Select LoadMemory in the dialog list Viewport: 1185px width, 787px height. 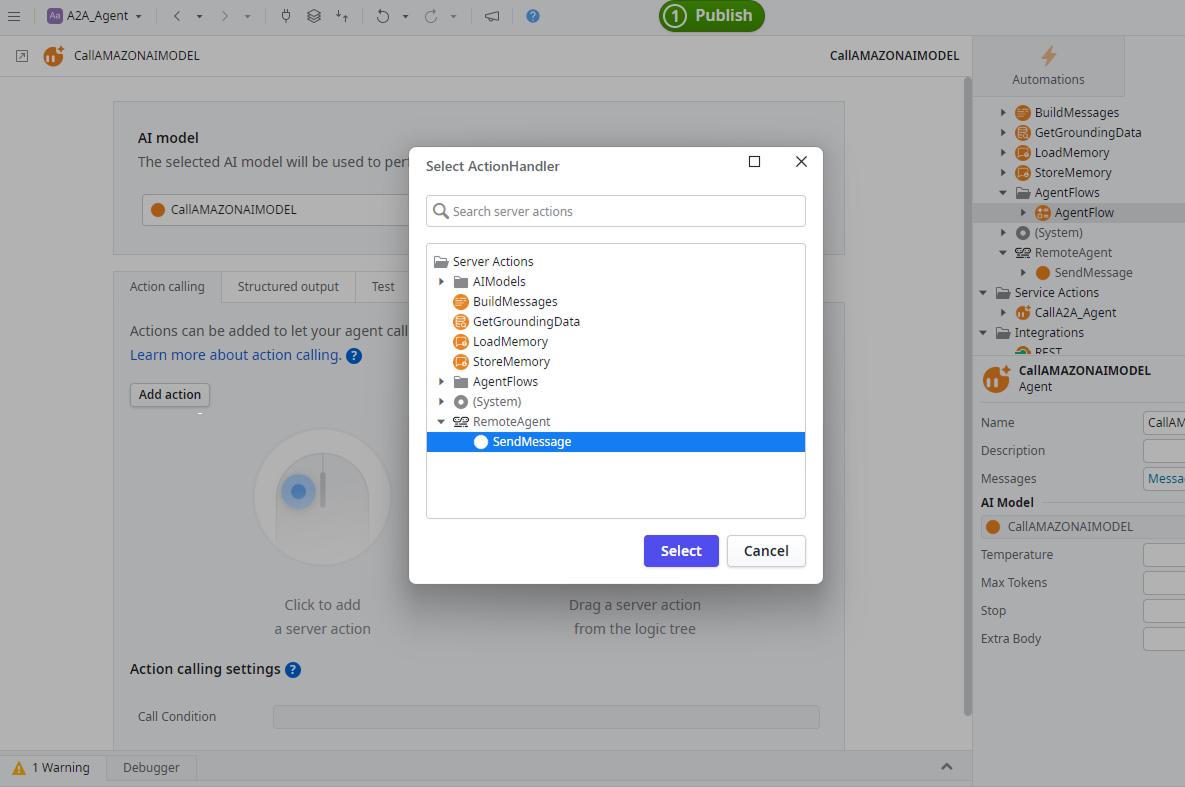coord(510,342)
